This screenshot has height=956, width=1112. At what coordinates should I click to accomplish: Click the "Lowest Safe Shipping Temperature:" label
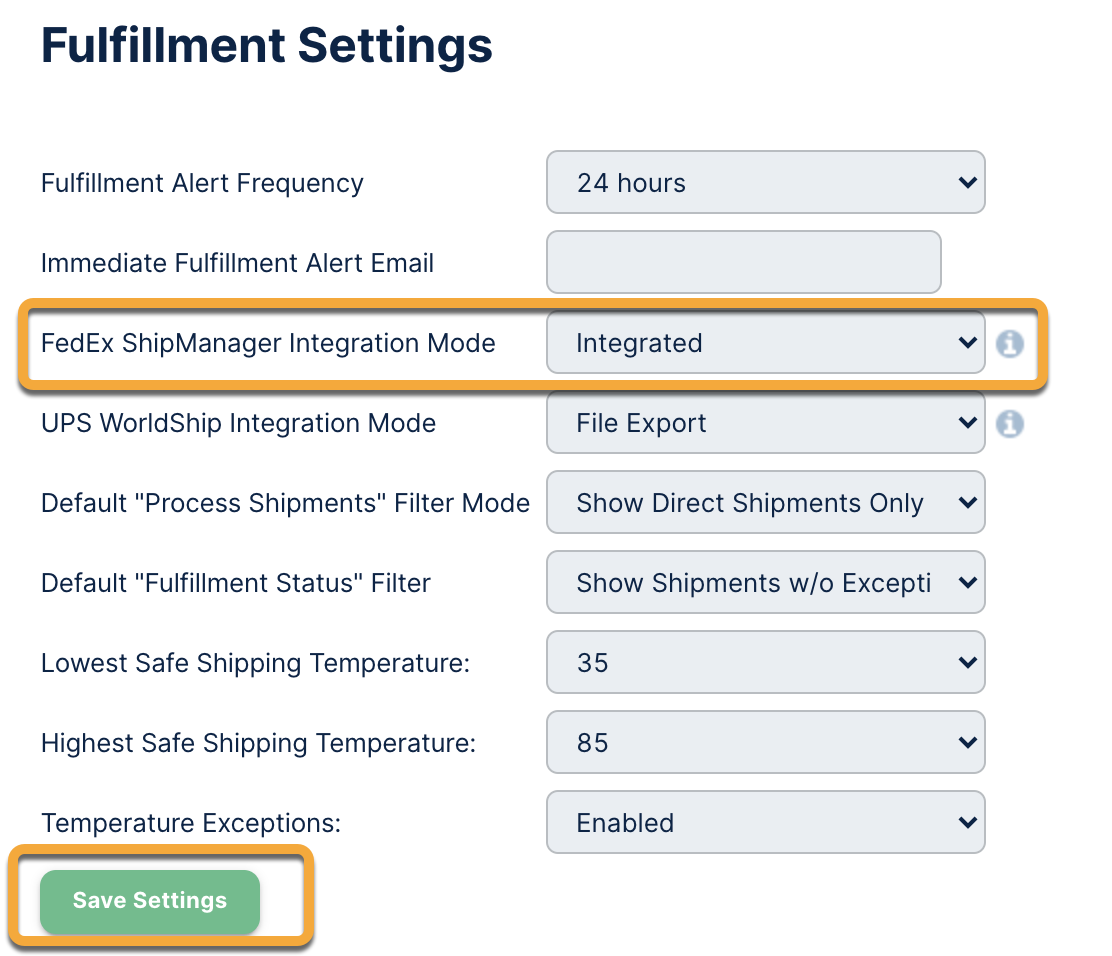pyautogui.click(x=255, y=664)
